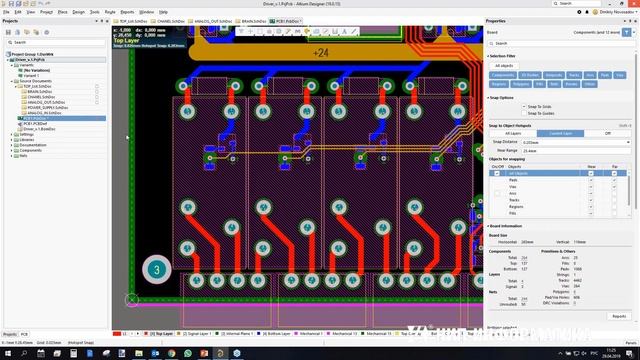Click the place line icon in PCB toolbar
The height and width of the screenshot is (360, 640).
pyautogui.click(x=354, y=31)
